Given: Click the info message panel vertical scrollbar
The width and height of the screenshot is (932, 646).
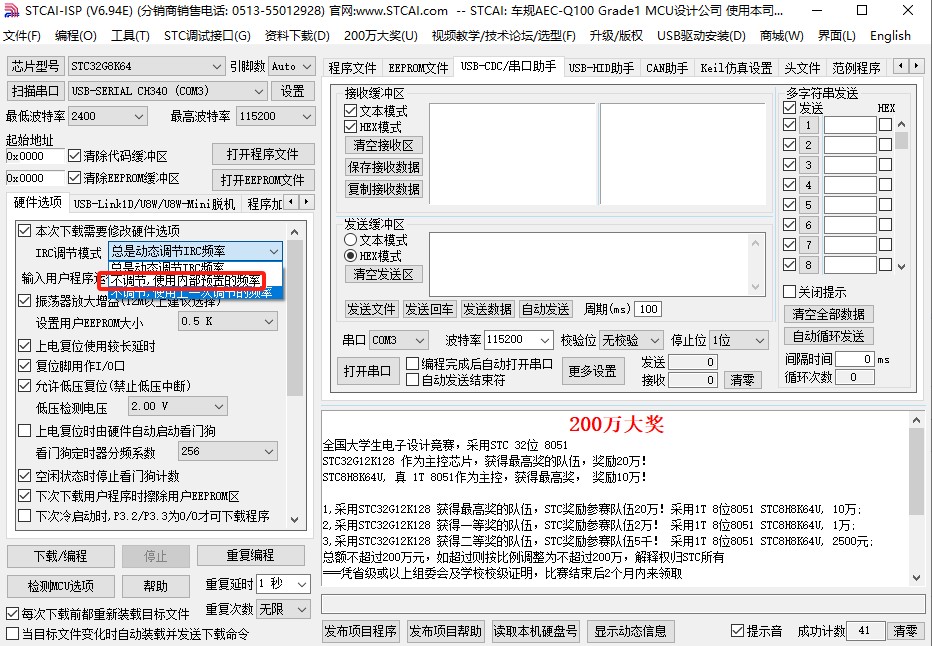Looking at the screenshot, I should point(917,499).
